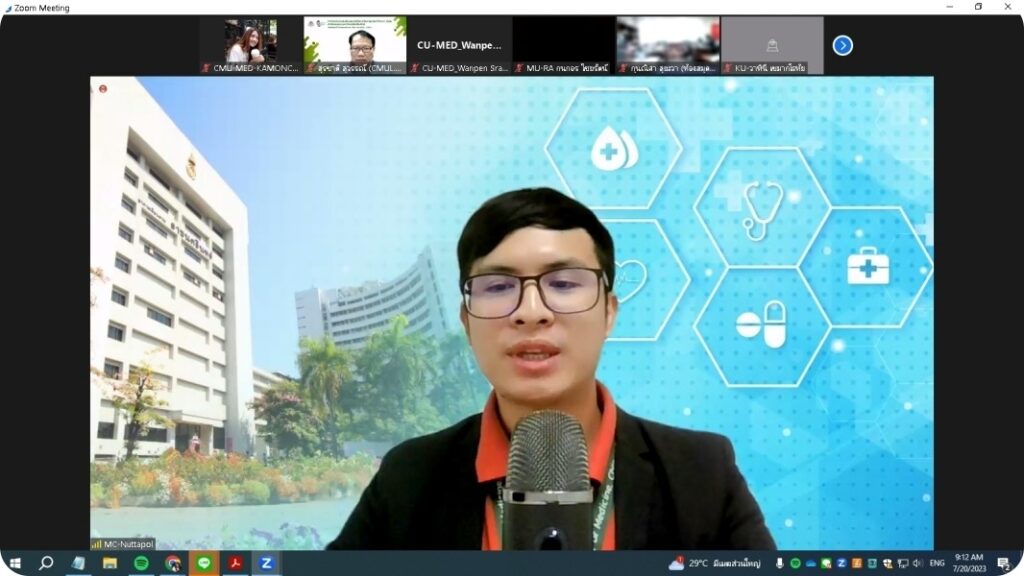Open Spotify from the taskbar
The width and height of the screenshot is (1024, 576).
click(x=141, y=563)
